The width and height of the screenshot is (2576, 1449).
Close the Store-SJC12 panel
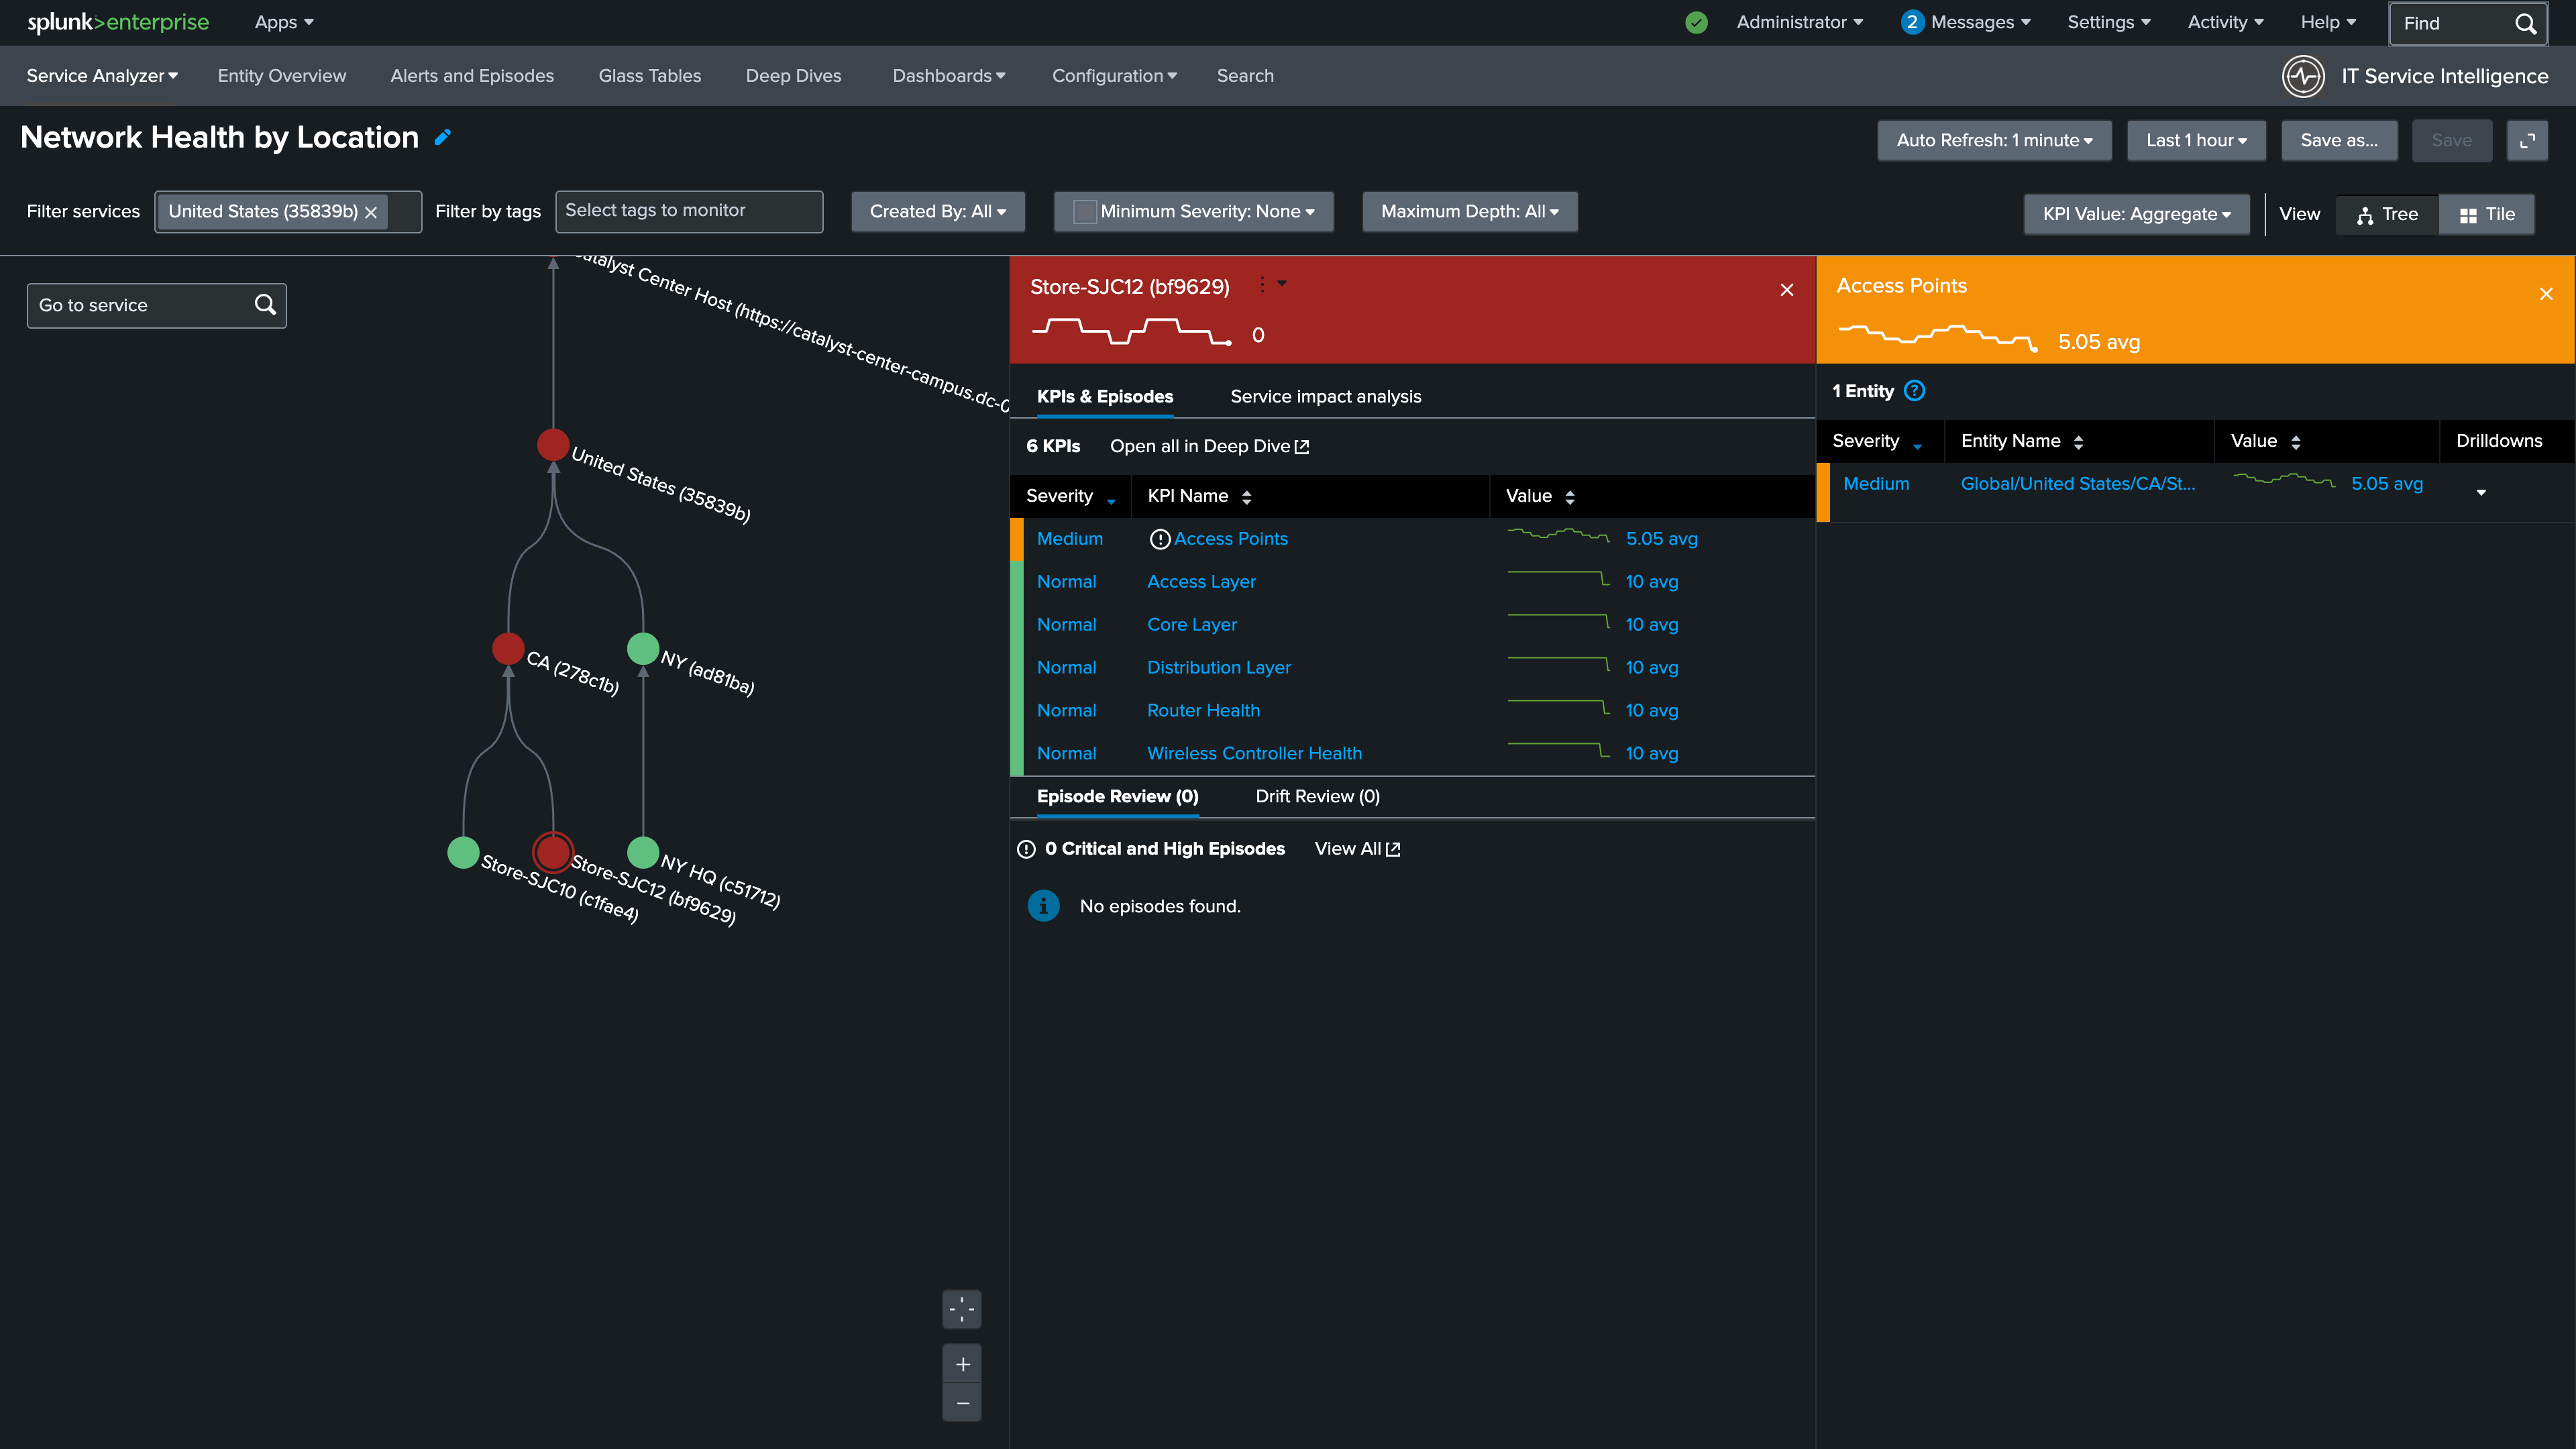1787,290
